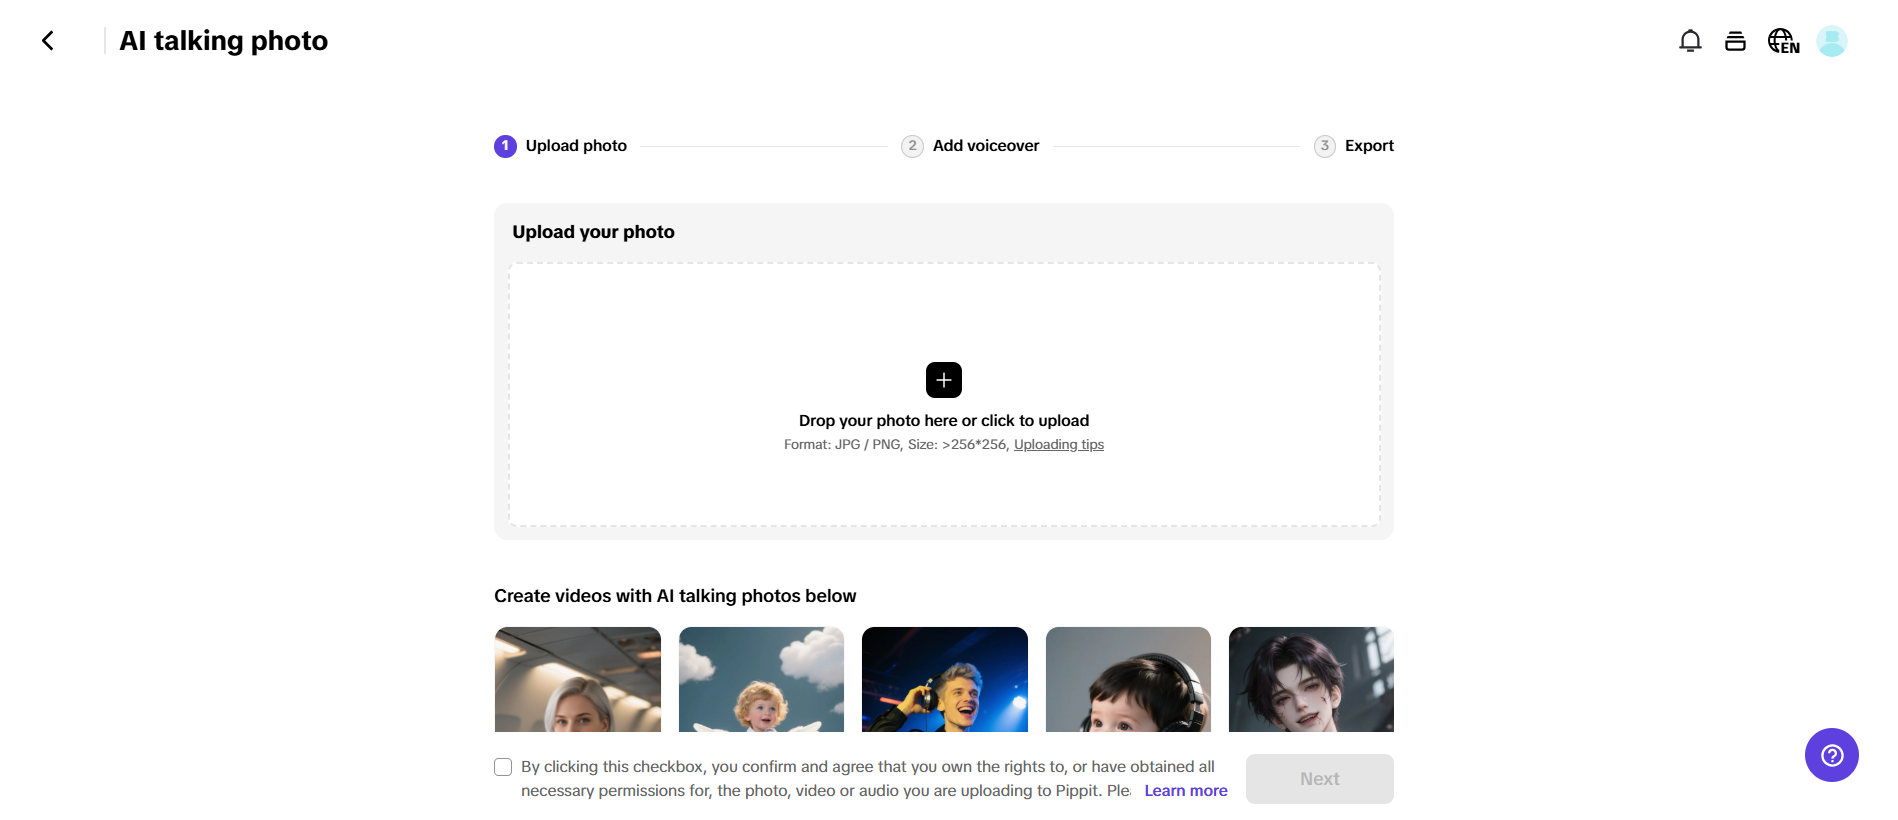The width and height of the screenshot is (1898, 820).
Task: Go to the Upload photo step
Action: 576,146
